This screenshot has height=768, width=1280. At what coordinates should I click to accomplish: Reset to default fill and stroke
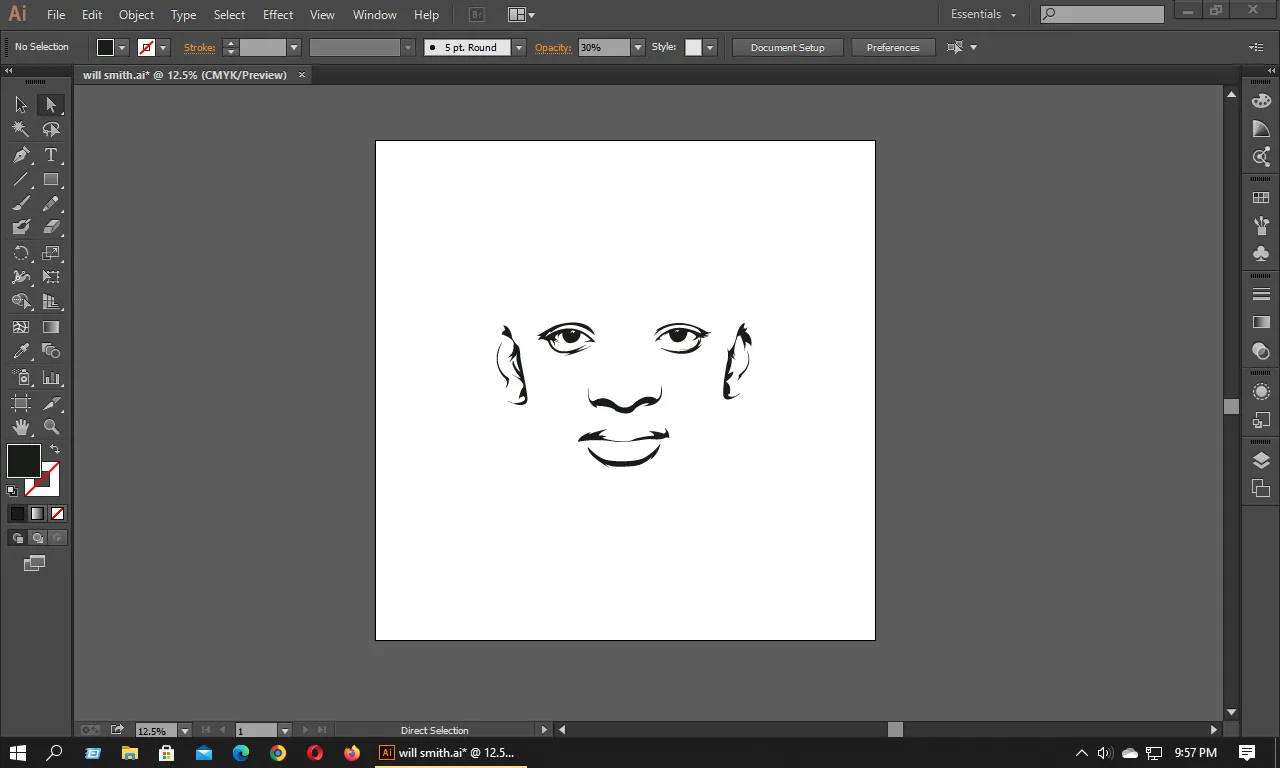click(12, 491)
